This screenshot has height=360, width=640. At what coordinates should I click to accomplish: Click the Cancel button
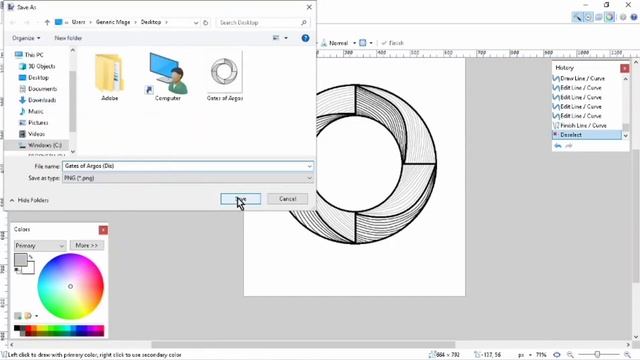(x=287, y=199)
